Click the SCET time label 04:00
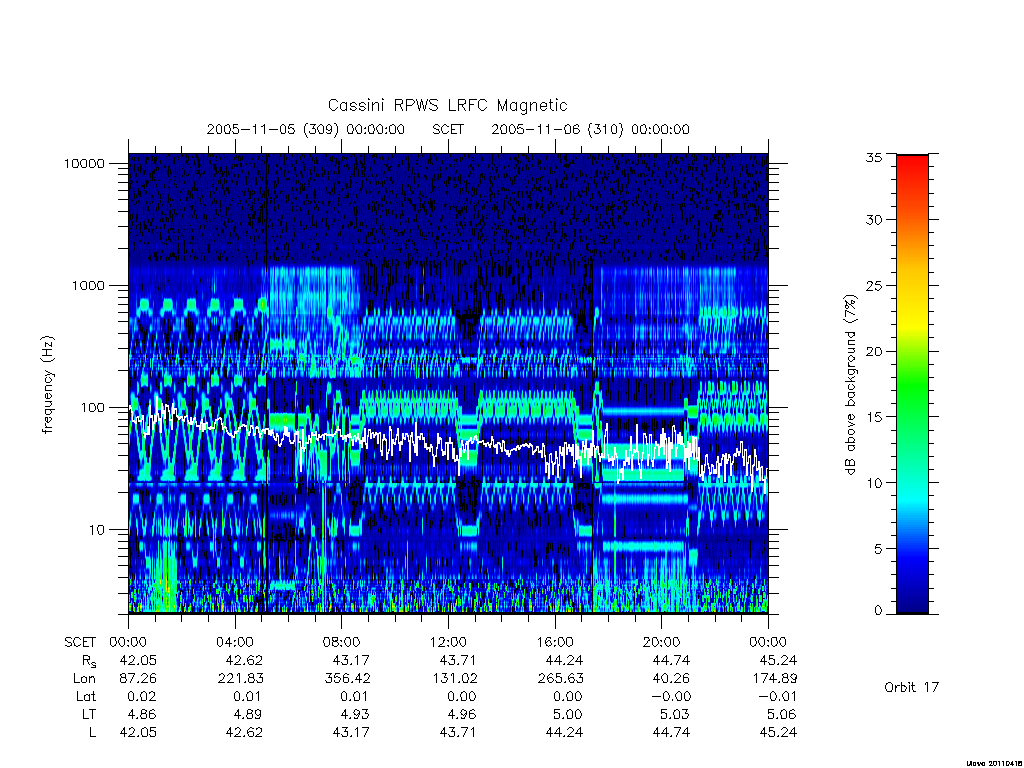This screenshot has height=768, width=1024. coord(235,643)
